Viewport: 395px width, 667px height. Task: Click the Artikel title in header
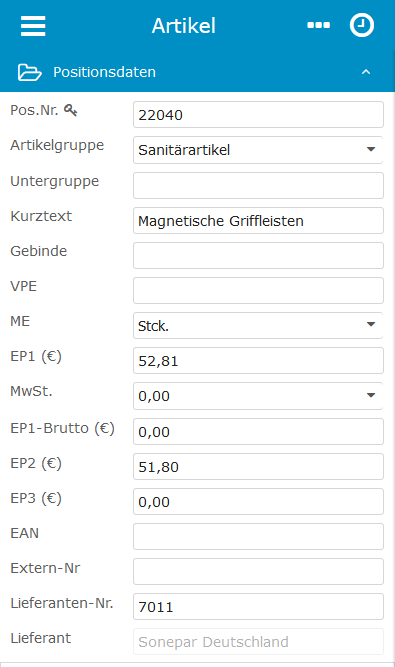(x=184, y=26)
